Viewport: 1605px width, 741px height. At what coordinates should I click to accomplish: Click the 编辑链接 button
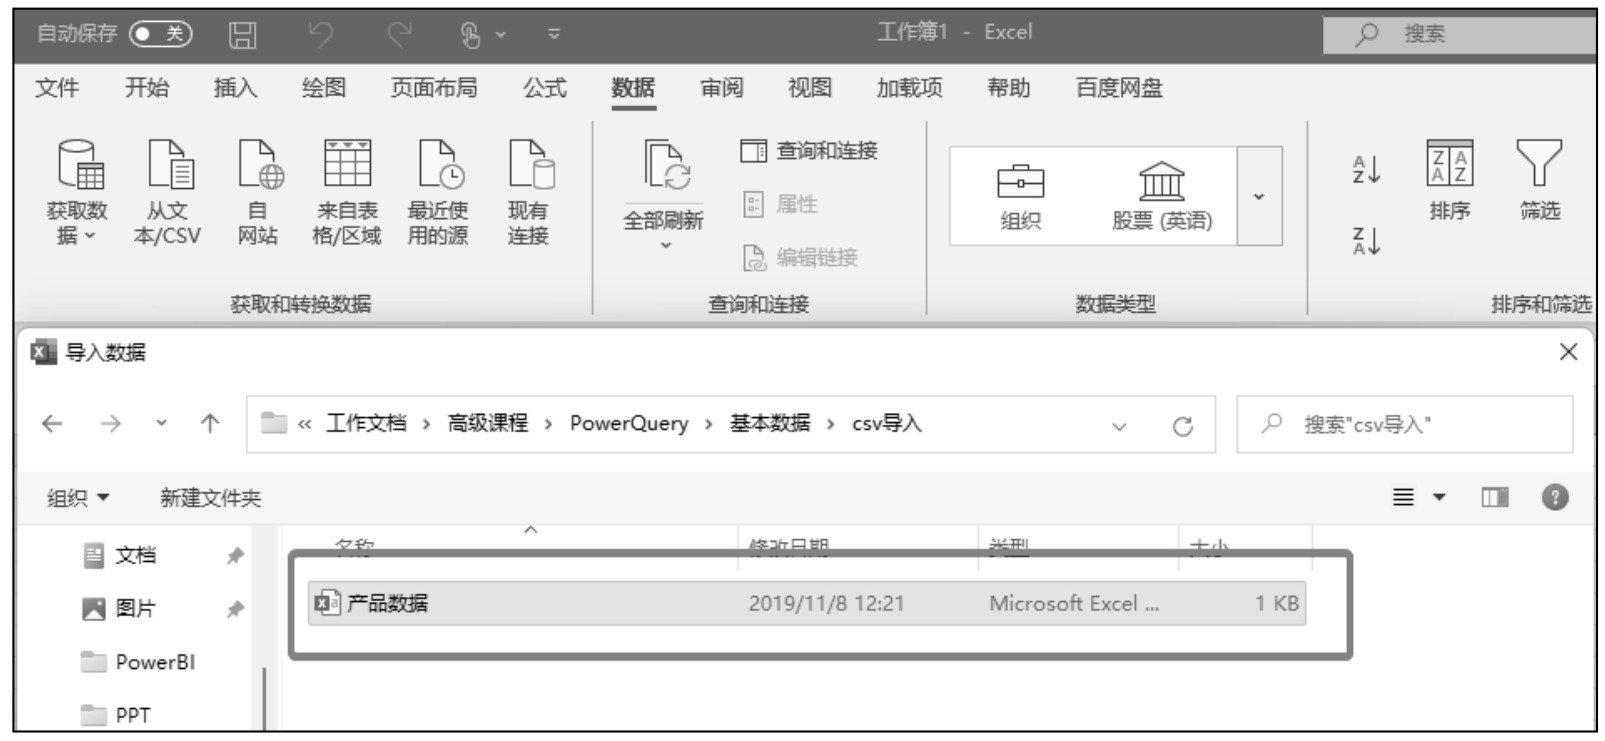(x=800, y=258)
